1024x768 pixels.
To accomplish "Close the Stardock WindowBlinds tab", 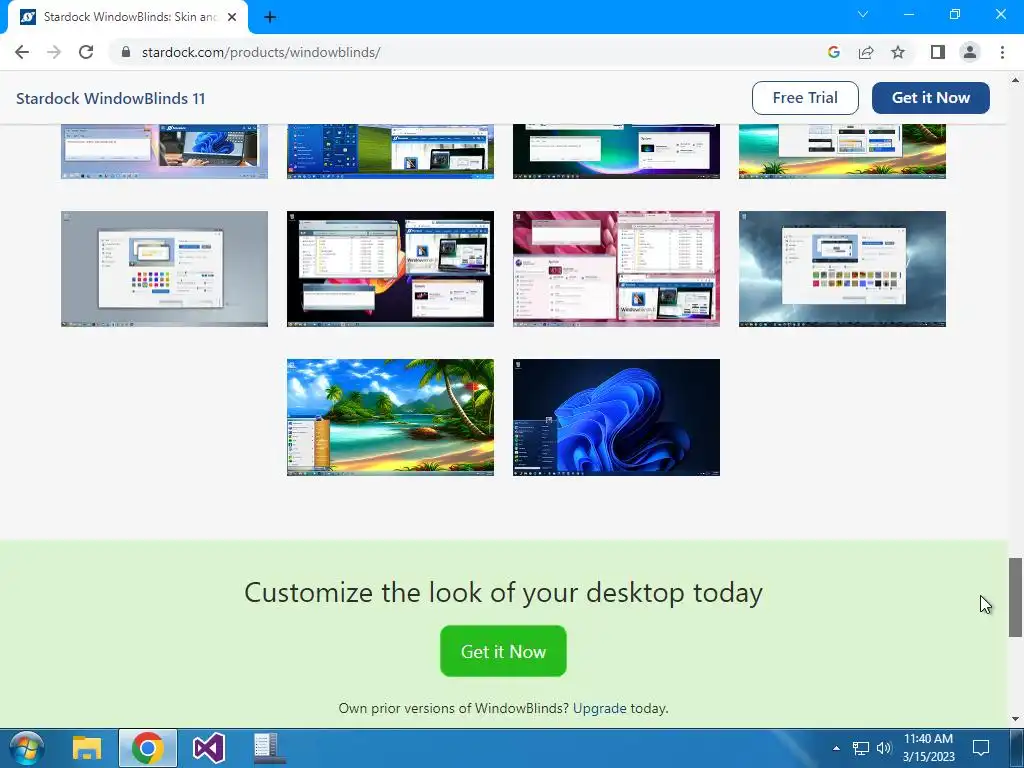I will (232, 17).
